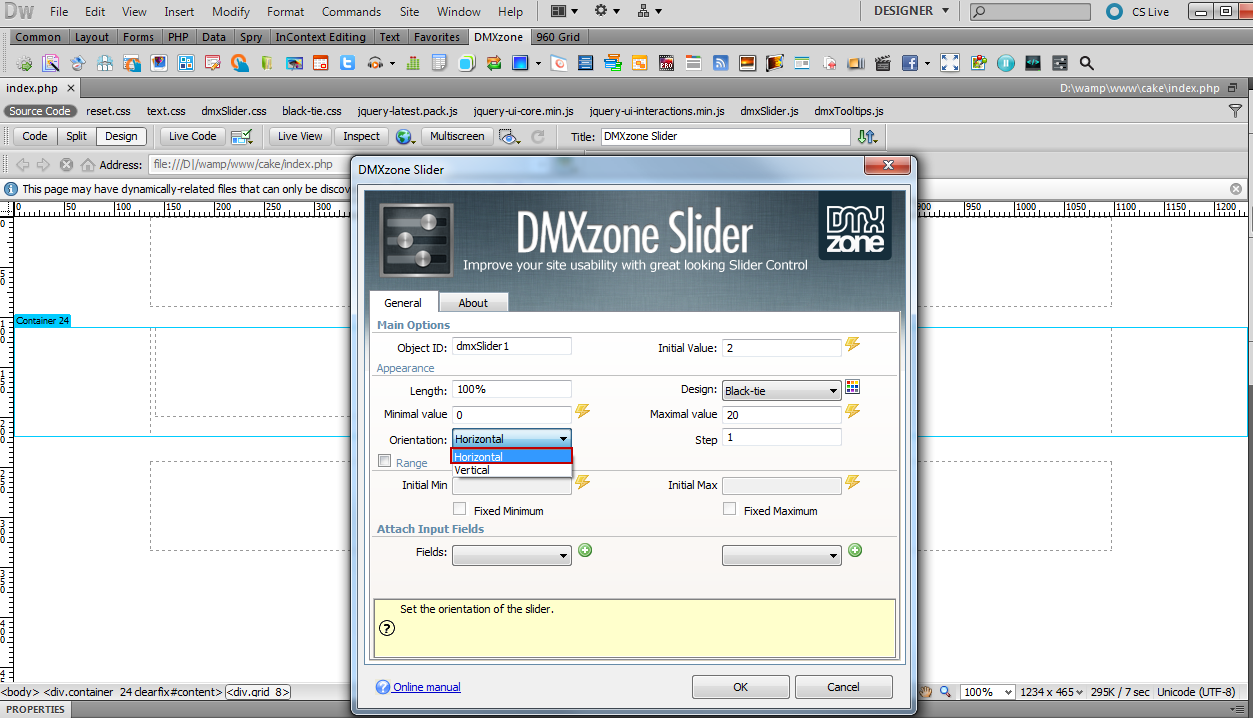Click Cancel in the DMXzone Slider dialog

pyautogui.click(x=843, y=687)
